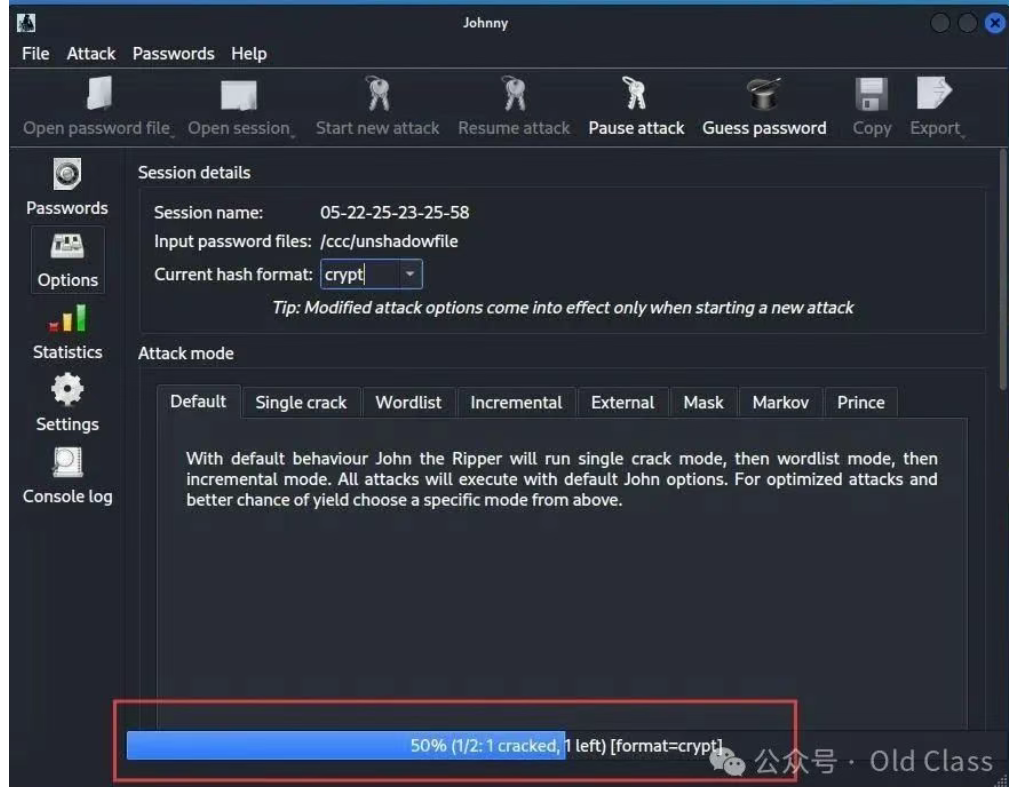Open the Settings gear panel

click(68, 403)
